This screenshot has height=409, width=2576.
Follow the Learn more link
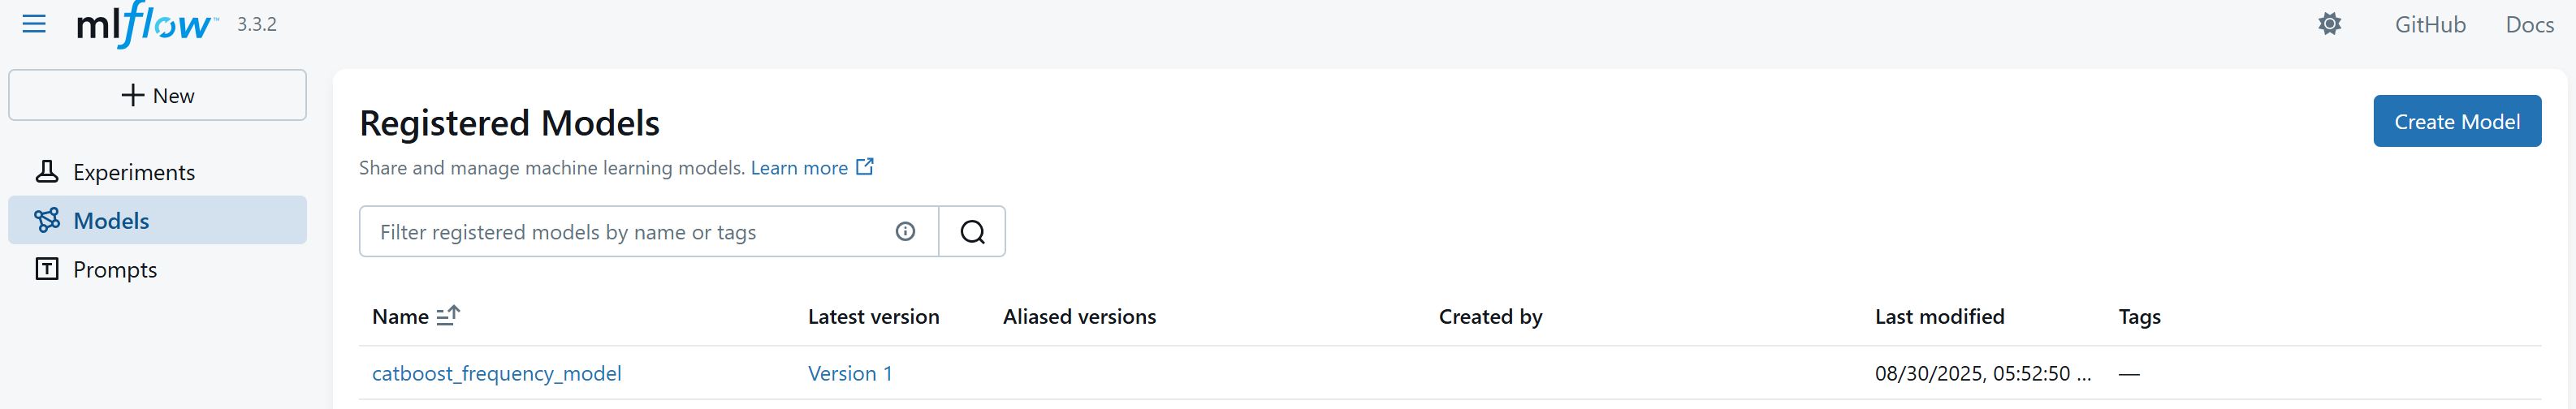pyautogui.click(x=799, y=168)
